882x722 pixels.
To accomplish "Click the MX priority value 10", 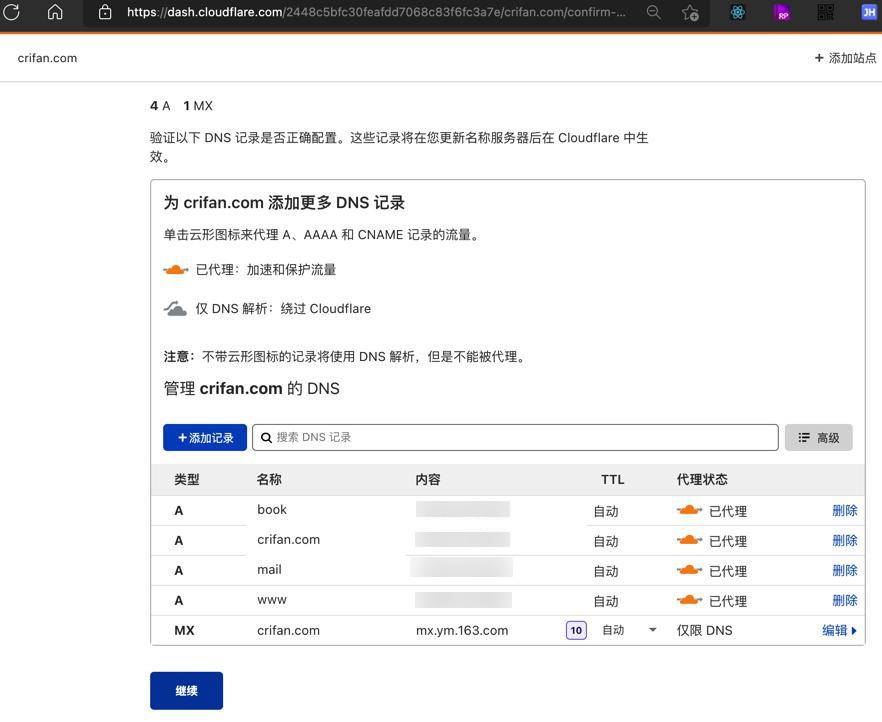I will coord(576,630).
